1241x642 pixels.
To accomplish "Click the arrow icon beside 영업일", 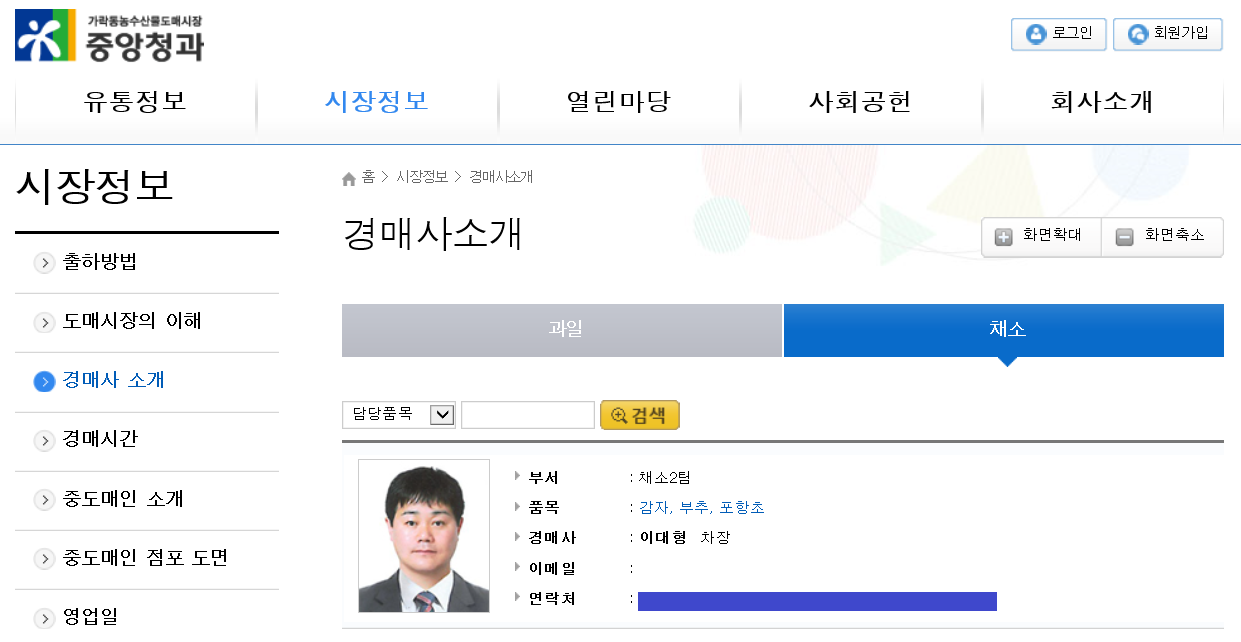I will click(44, 617).
